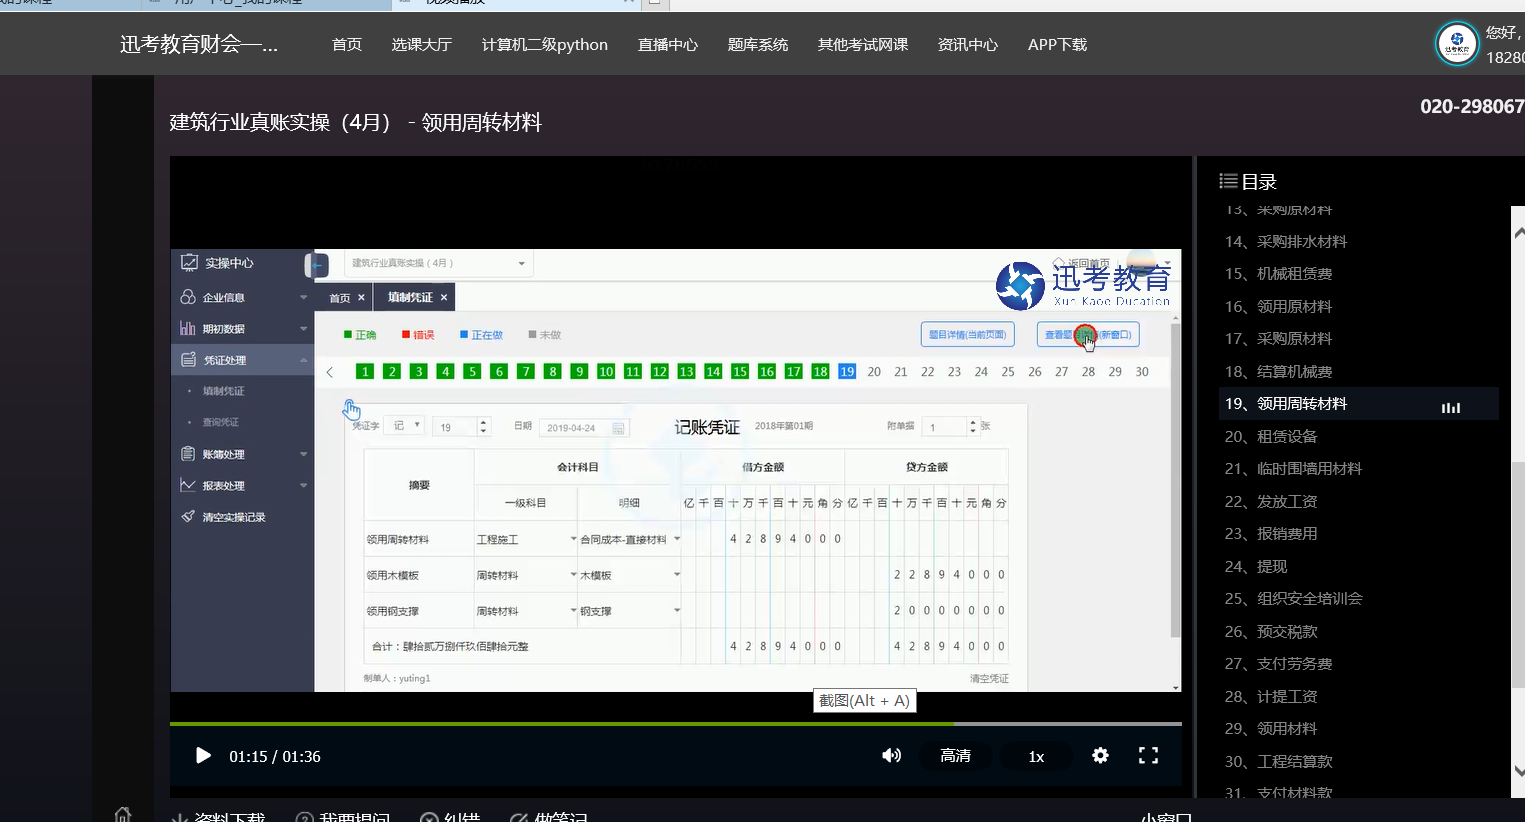Open lesson 26、预交税款 from the list
The width and height of the screenshot is (1525, 822).
click(x=1271, y=632)
